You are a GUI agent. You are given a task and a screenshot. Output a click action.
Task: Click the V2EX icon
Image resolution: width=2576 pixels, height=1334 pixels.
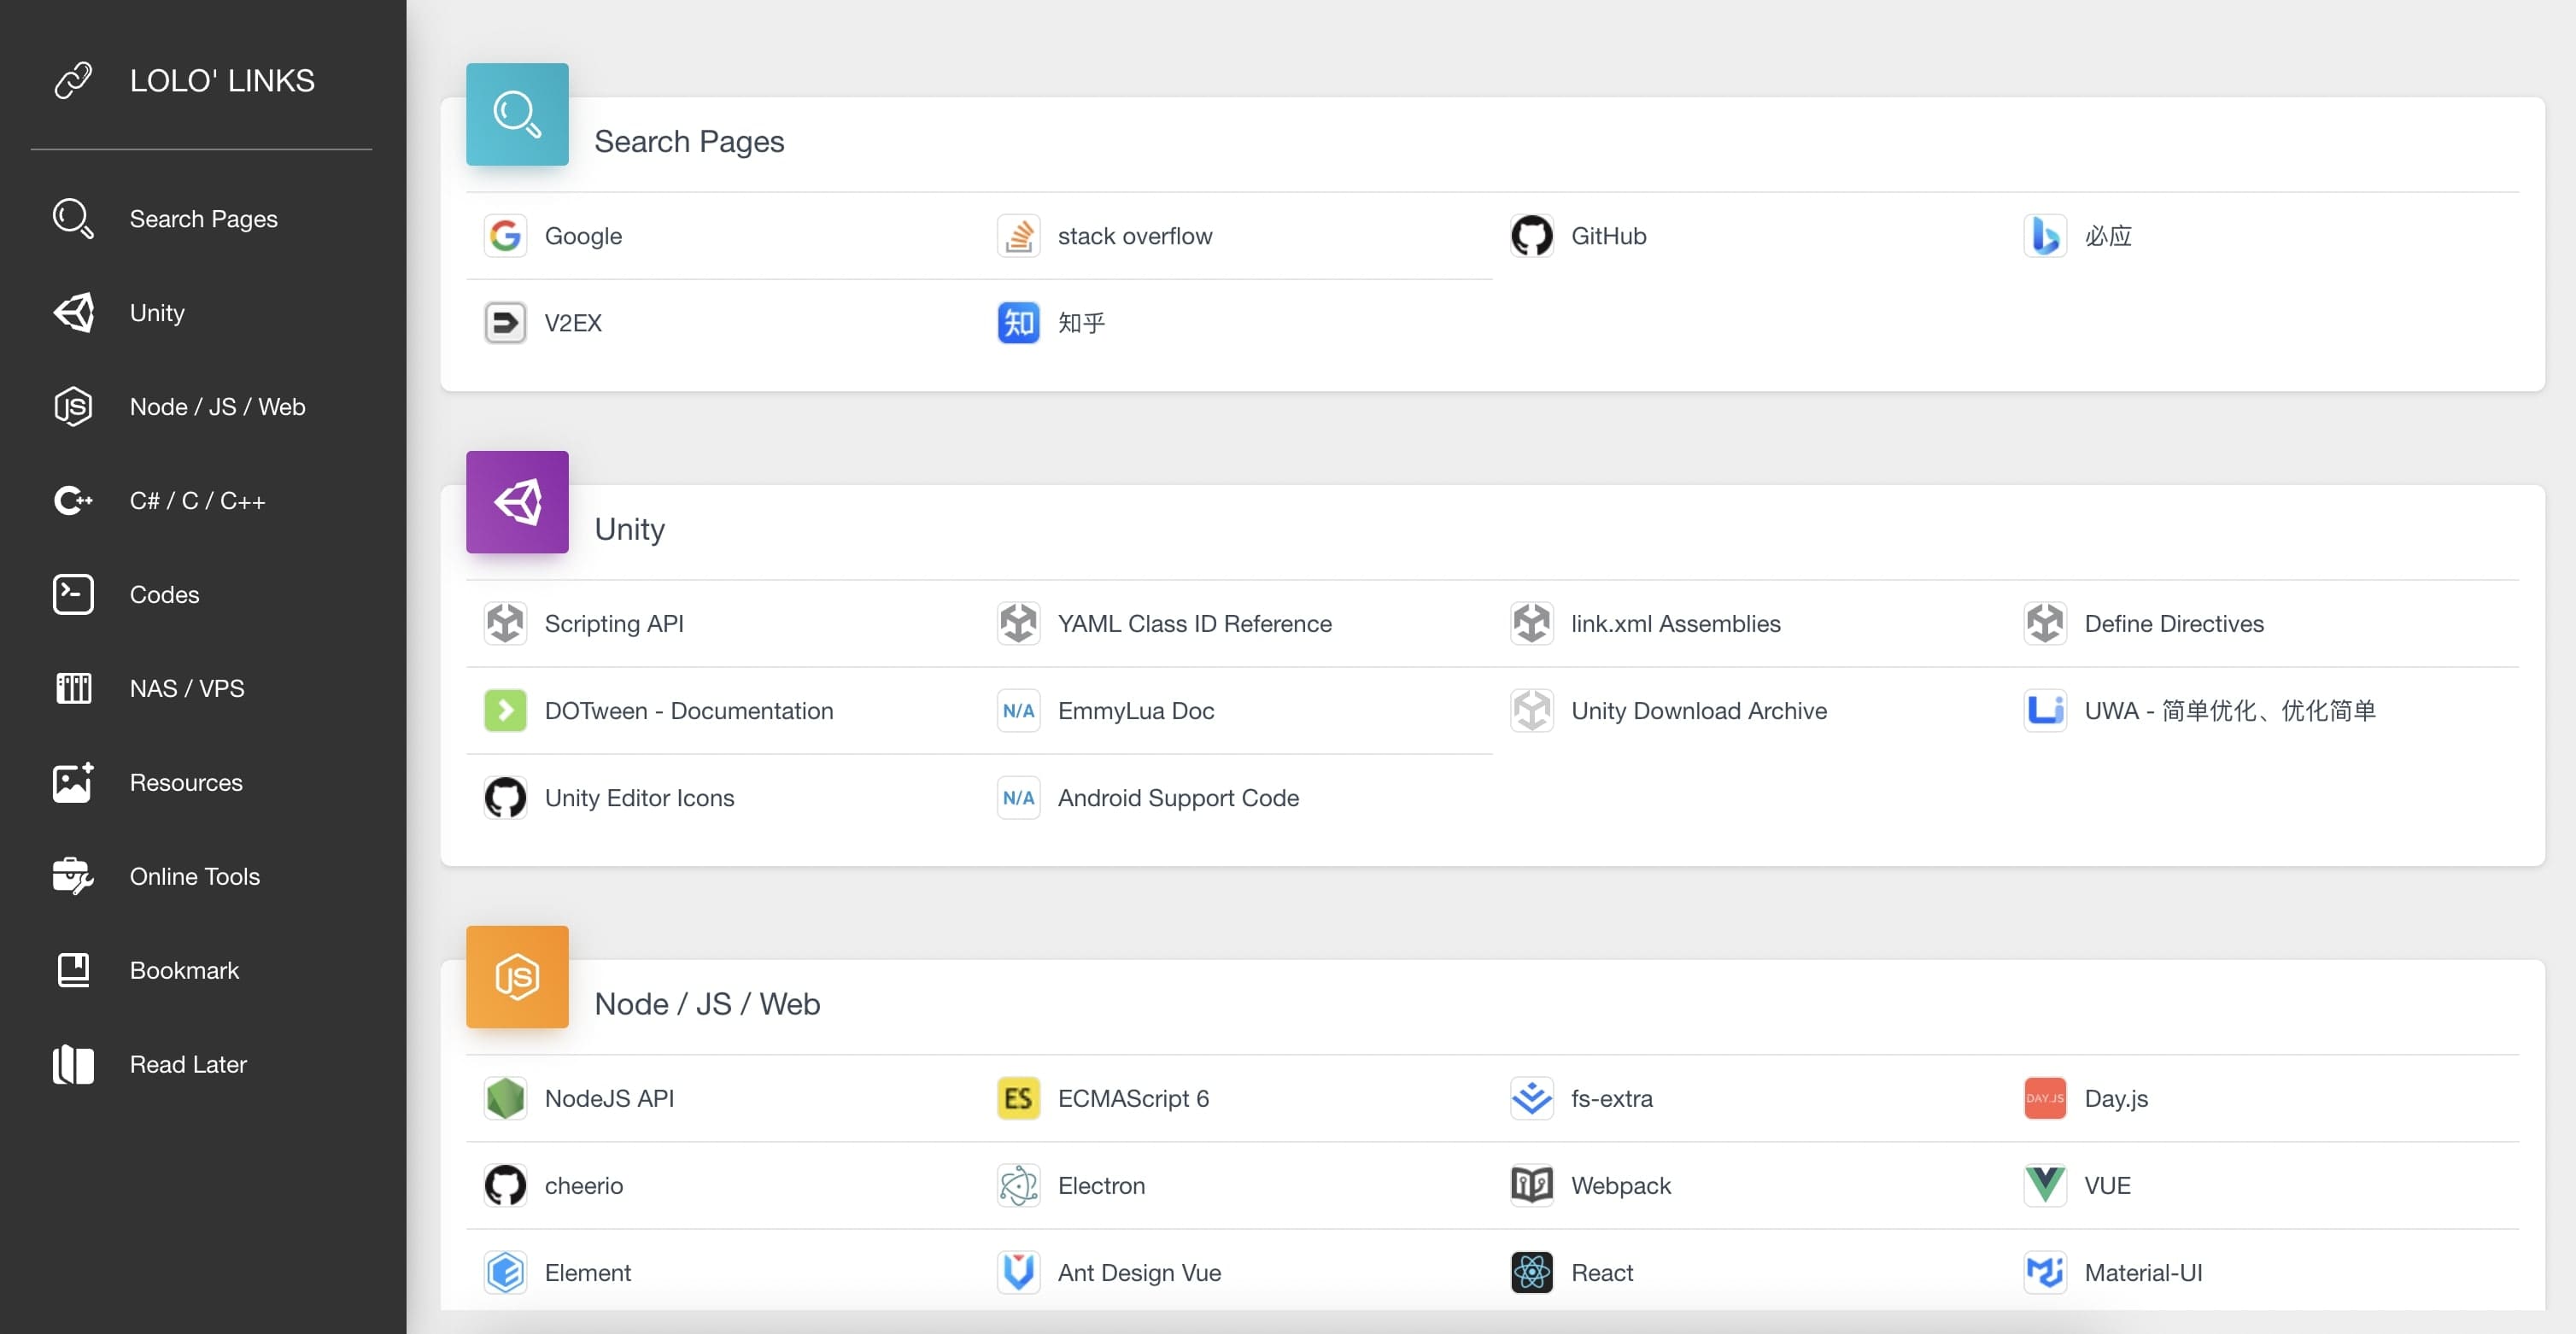click(505, 323)
